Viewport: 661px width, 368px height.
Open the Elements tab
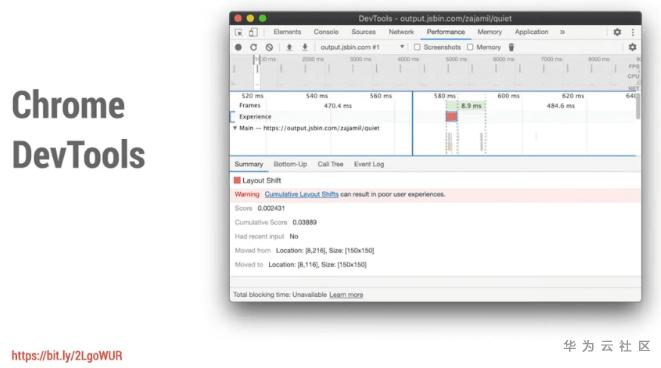[x=287, y=32]
